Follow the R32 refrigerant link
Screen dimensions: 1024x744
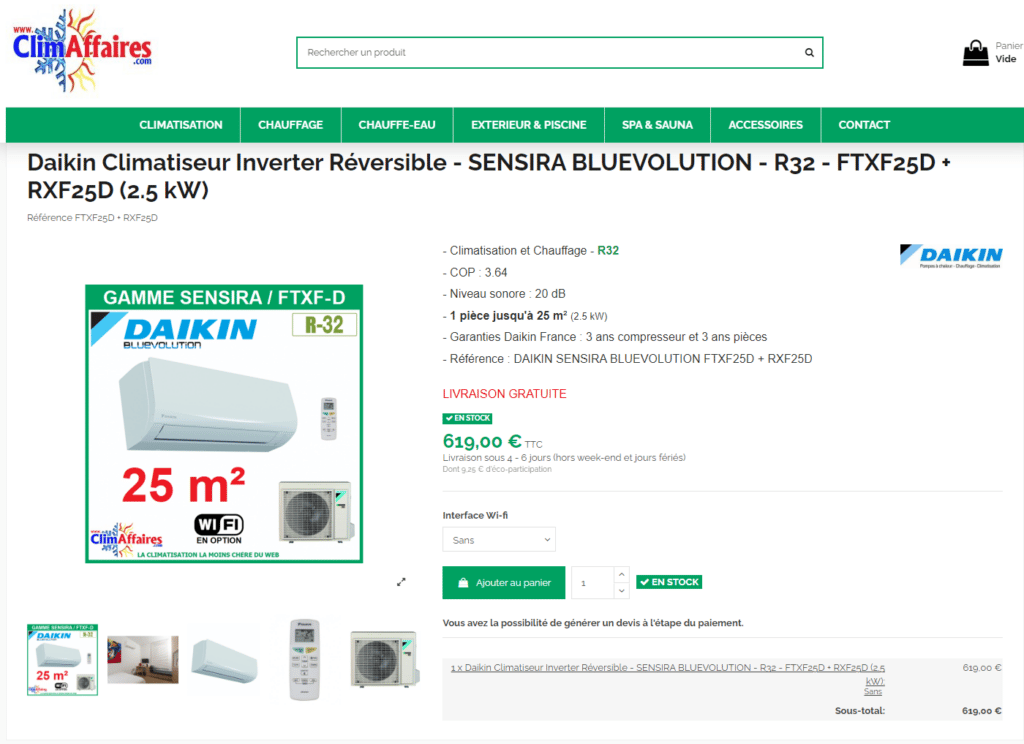point(608,251)
